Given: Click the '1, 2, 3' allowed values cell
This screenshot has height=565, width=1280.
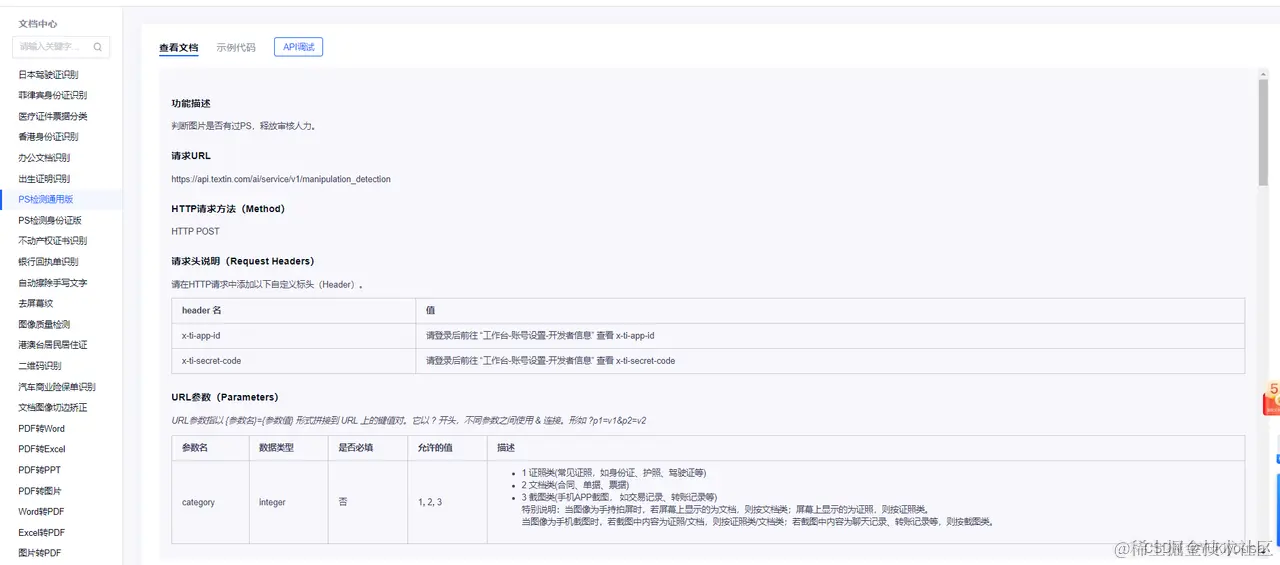Looking at the screenshot, I should pos(447,502).
